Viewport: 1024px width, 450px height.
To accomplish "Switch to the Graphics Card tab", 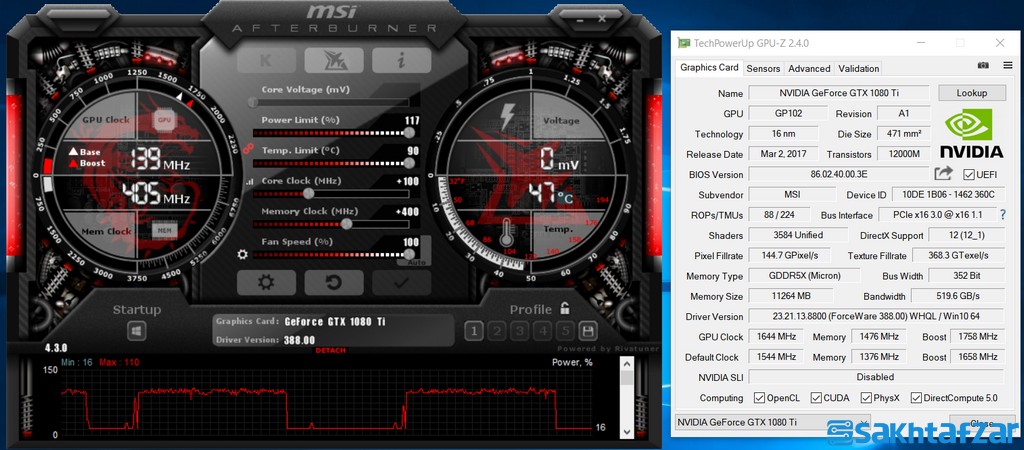I will coord(709,68).
